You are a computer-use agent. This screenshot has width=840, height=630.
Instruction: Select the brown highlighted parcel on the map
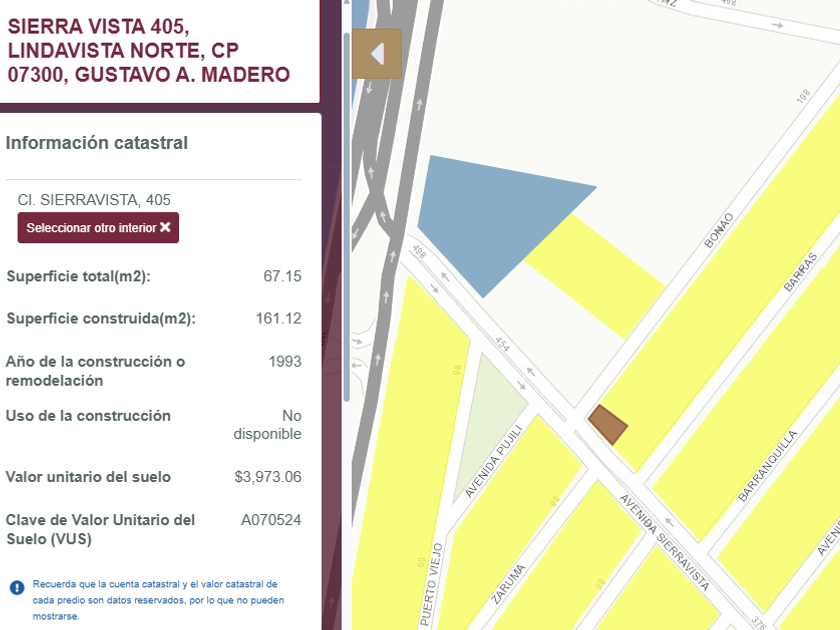(x=608, y=424)
